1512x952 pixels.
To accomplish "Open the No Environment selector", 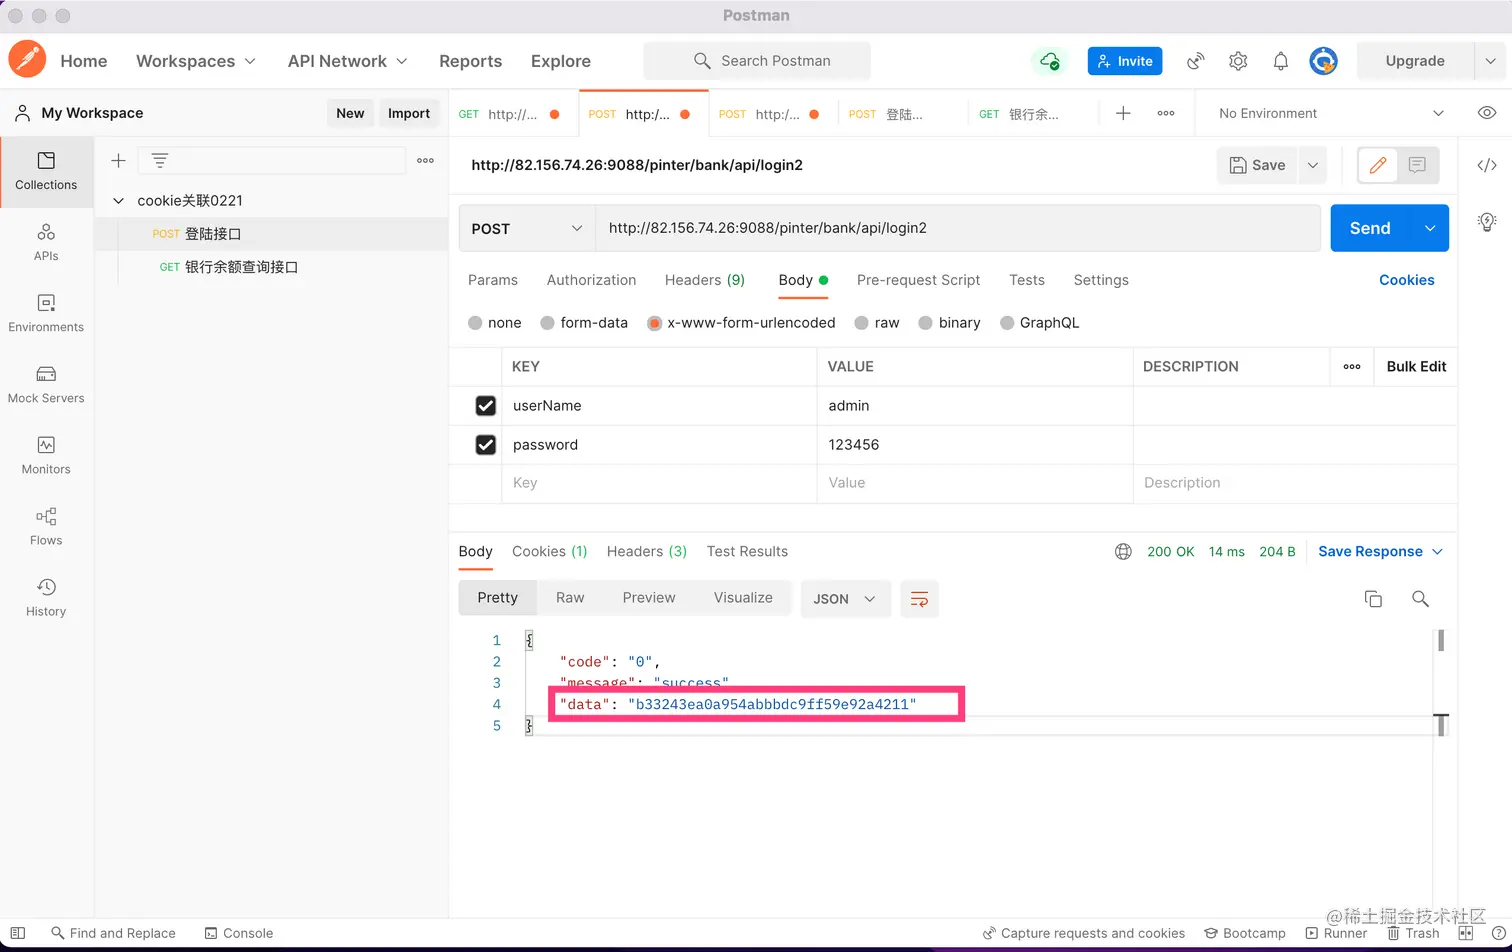I will pos(1331,113).
